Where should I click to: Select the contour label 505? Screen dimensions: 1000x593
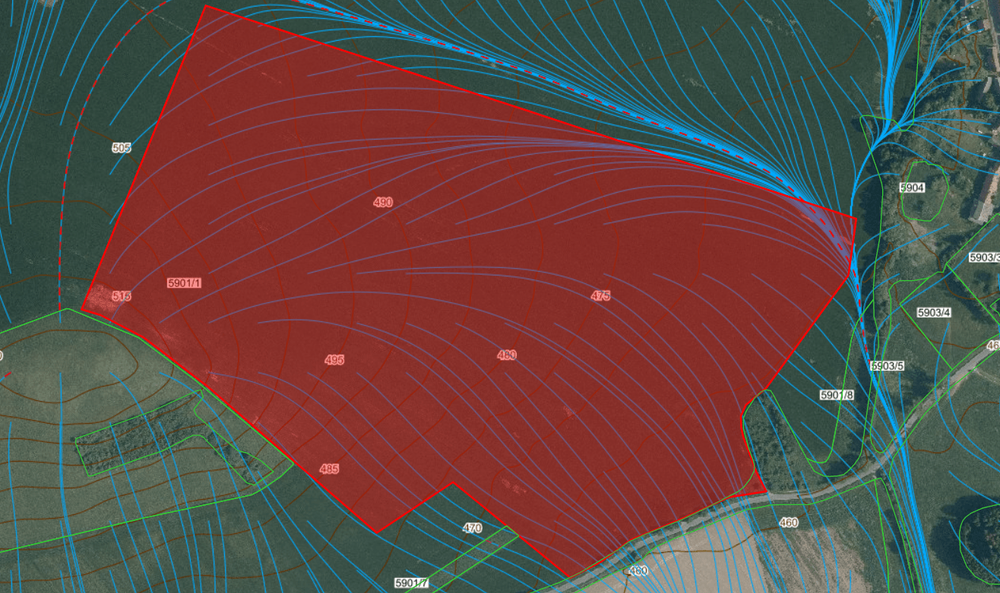click(x=121, y=148)
